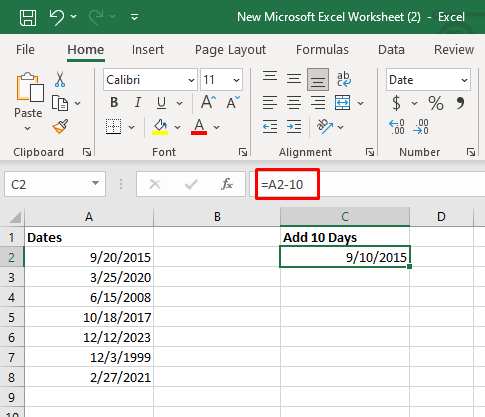485x417 pixels.
Task: Click the Undo arrow icon
Action: (x=57, y=17)
